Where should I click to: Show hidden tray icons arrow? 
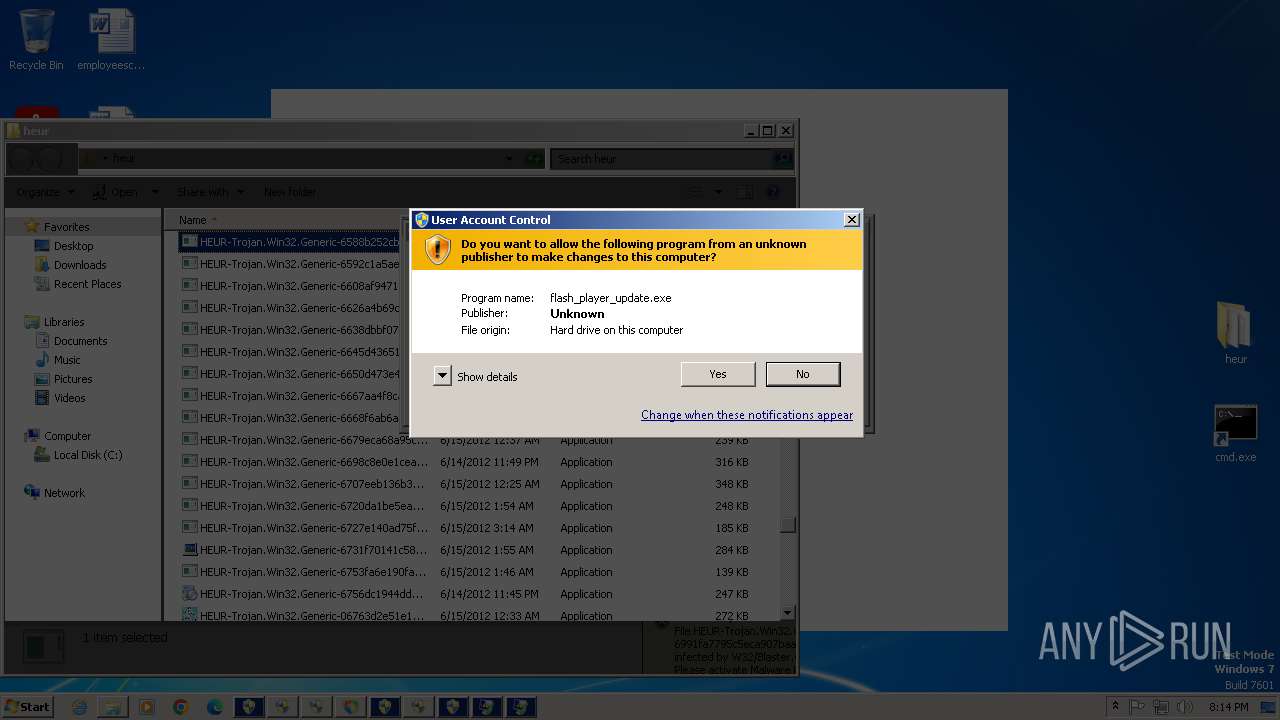click(1116, 706)
